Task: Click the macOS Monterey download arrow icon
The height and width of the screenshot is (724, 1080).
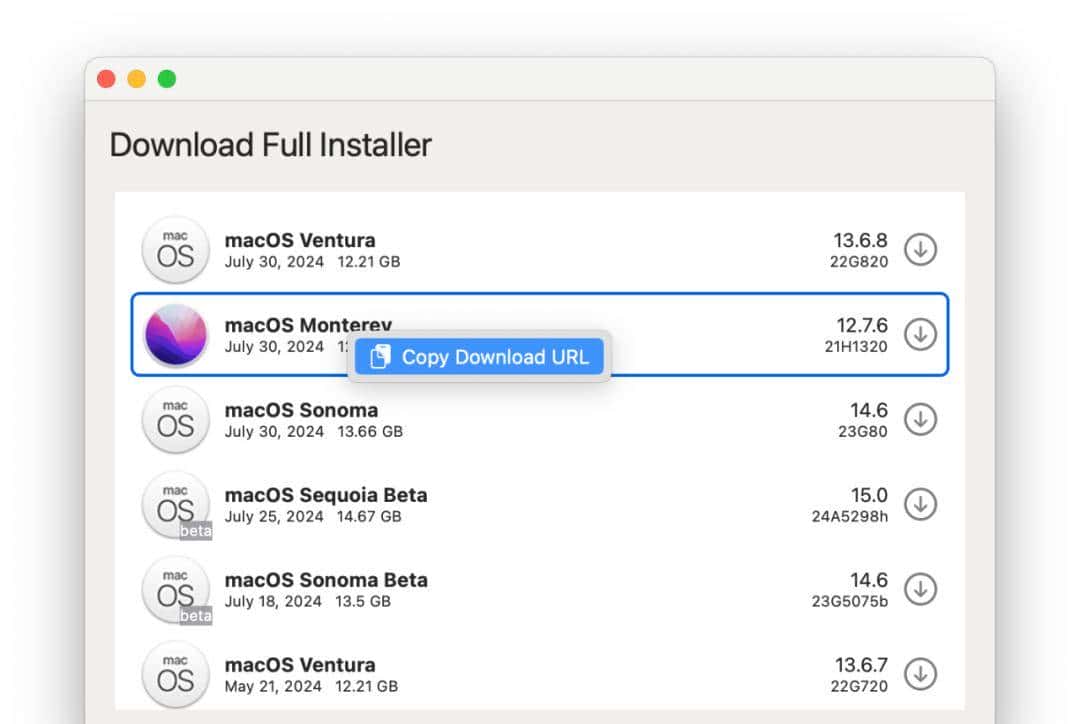Action: click(920, 335)
